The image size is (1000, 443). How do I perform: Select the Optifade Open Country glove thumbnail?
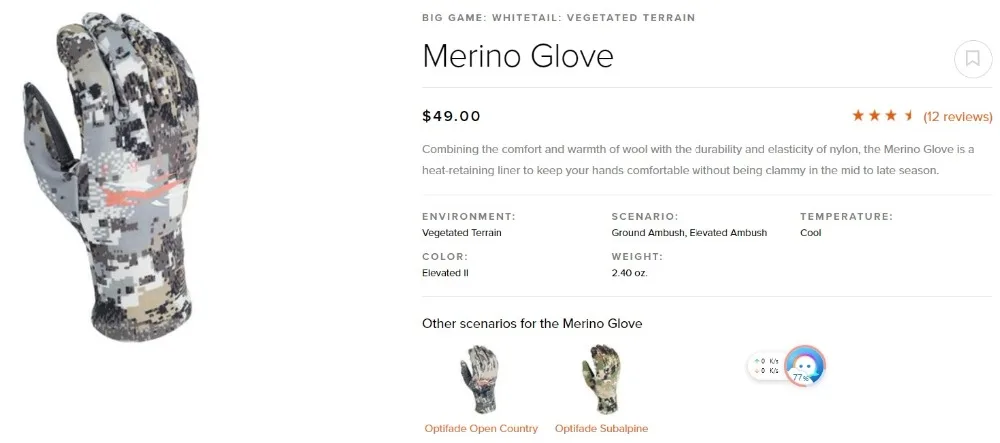point(482,379)
